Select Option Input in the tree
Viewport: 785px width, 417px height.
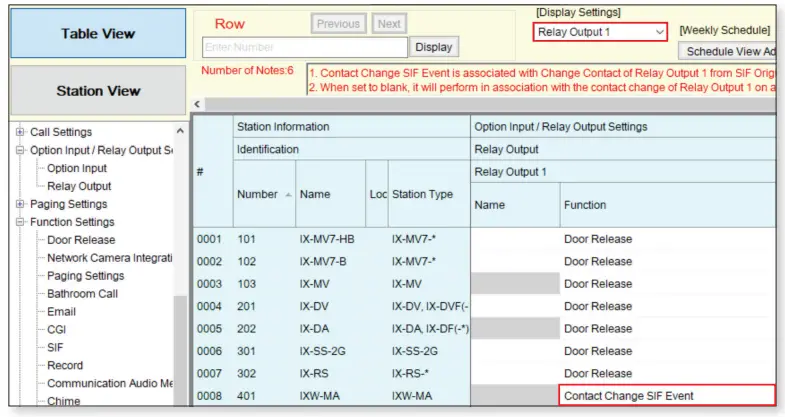click(x=77, y=168)
